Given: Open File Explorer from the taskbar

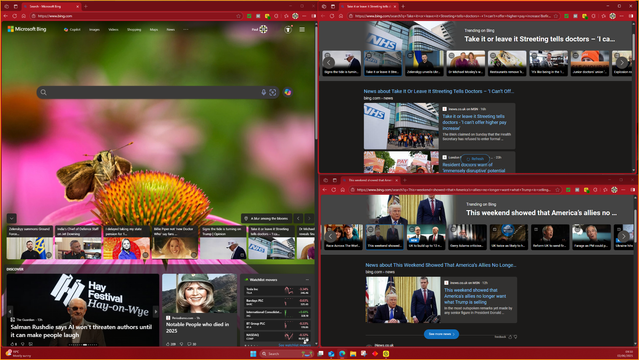Looking at the screenshot, I should [353, 353].
